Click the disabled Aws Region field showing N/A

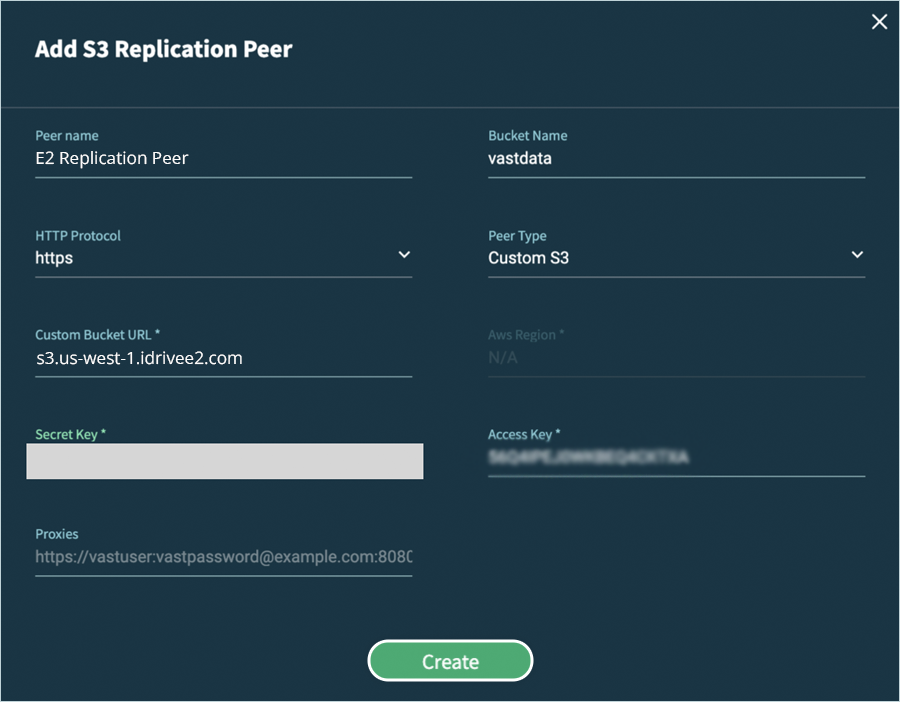click(676, 358)
